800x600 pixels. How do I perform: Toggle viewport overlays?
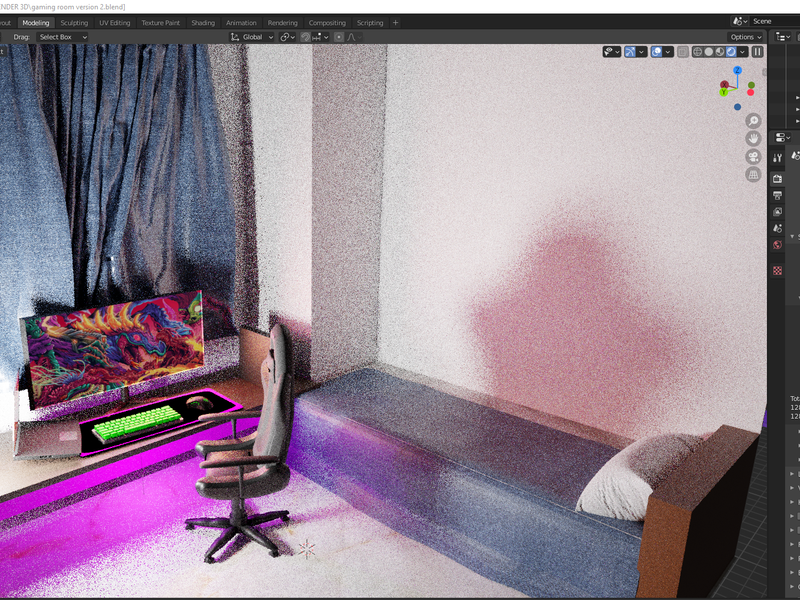click(x=657, y=52)
